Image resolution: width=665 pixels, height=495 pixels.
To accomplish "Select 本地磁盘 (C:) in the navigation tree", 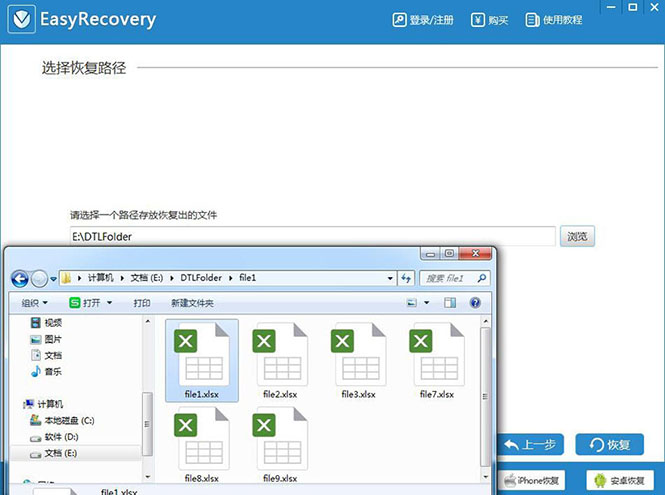I will 64,420.
